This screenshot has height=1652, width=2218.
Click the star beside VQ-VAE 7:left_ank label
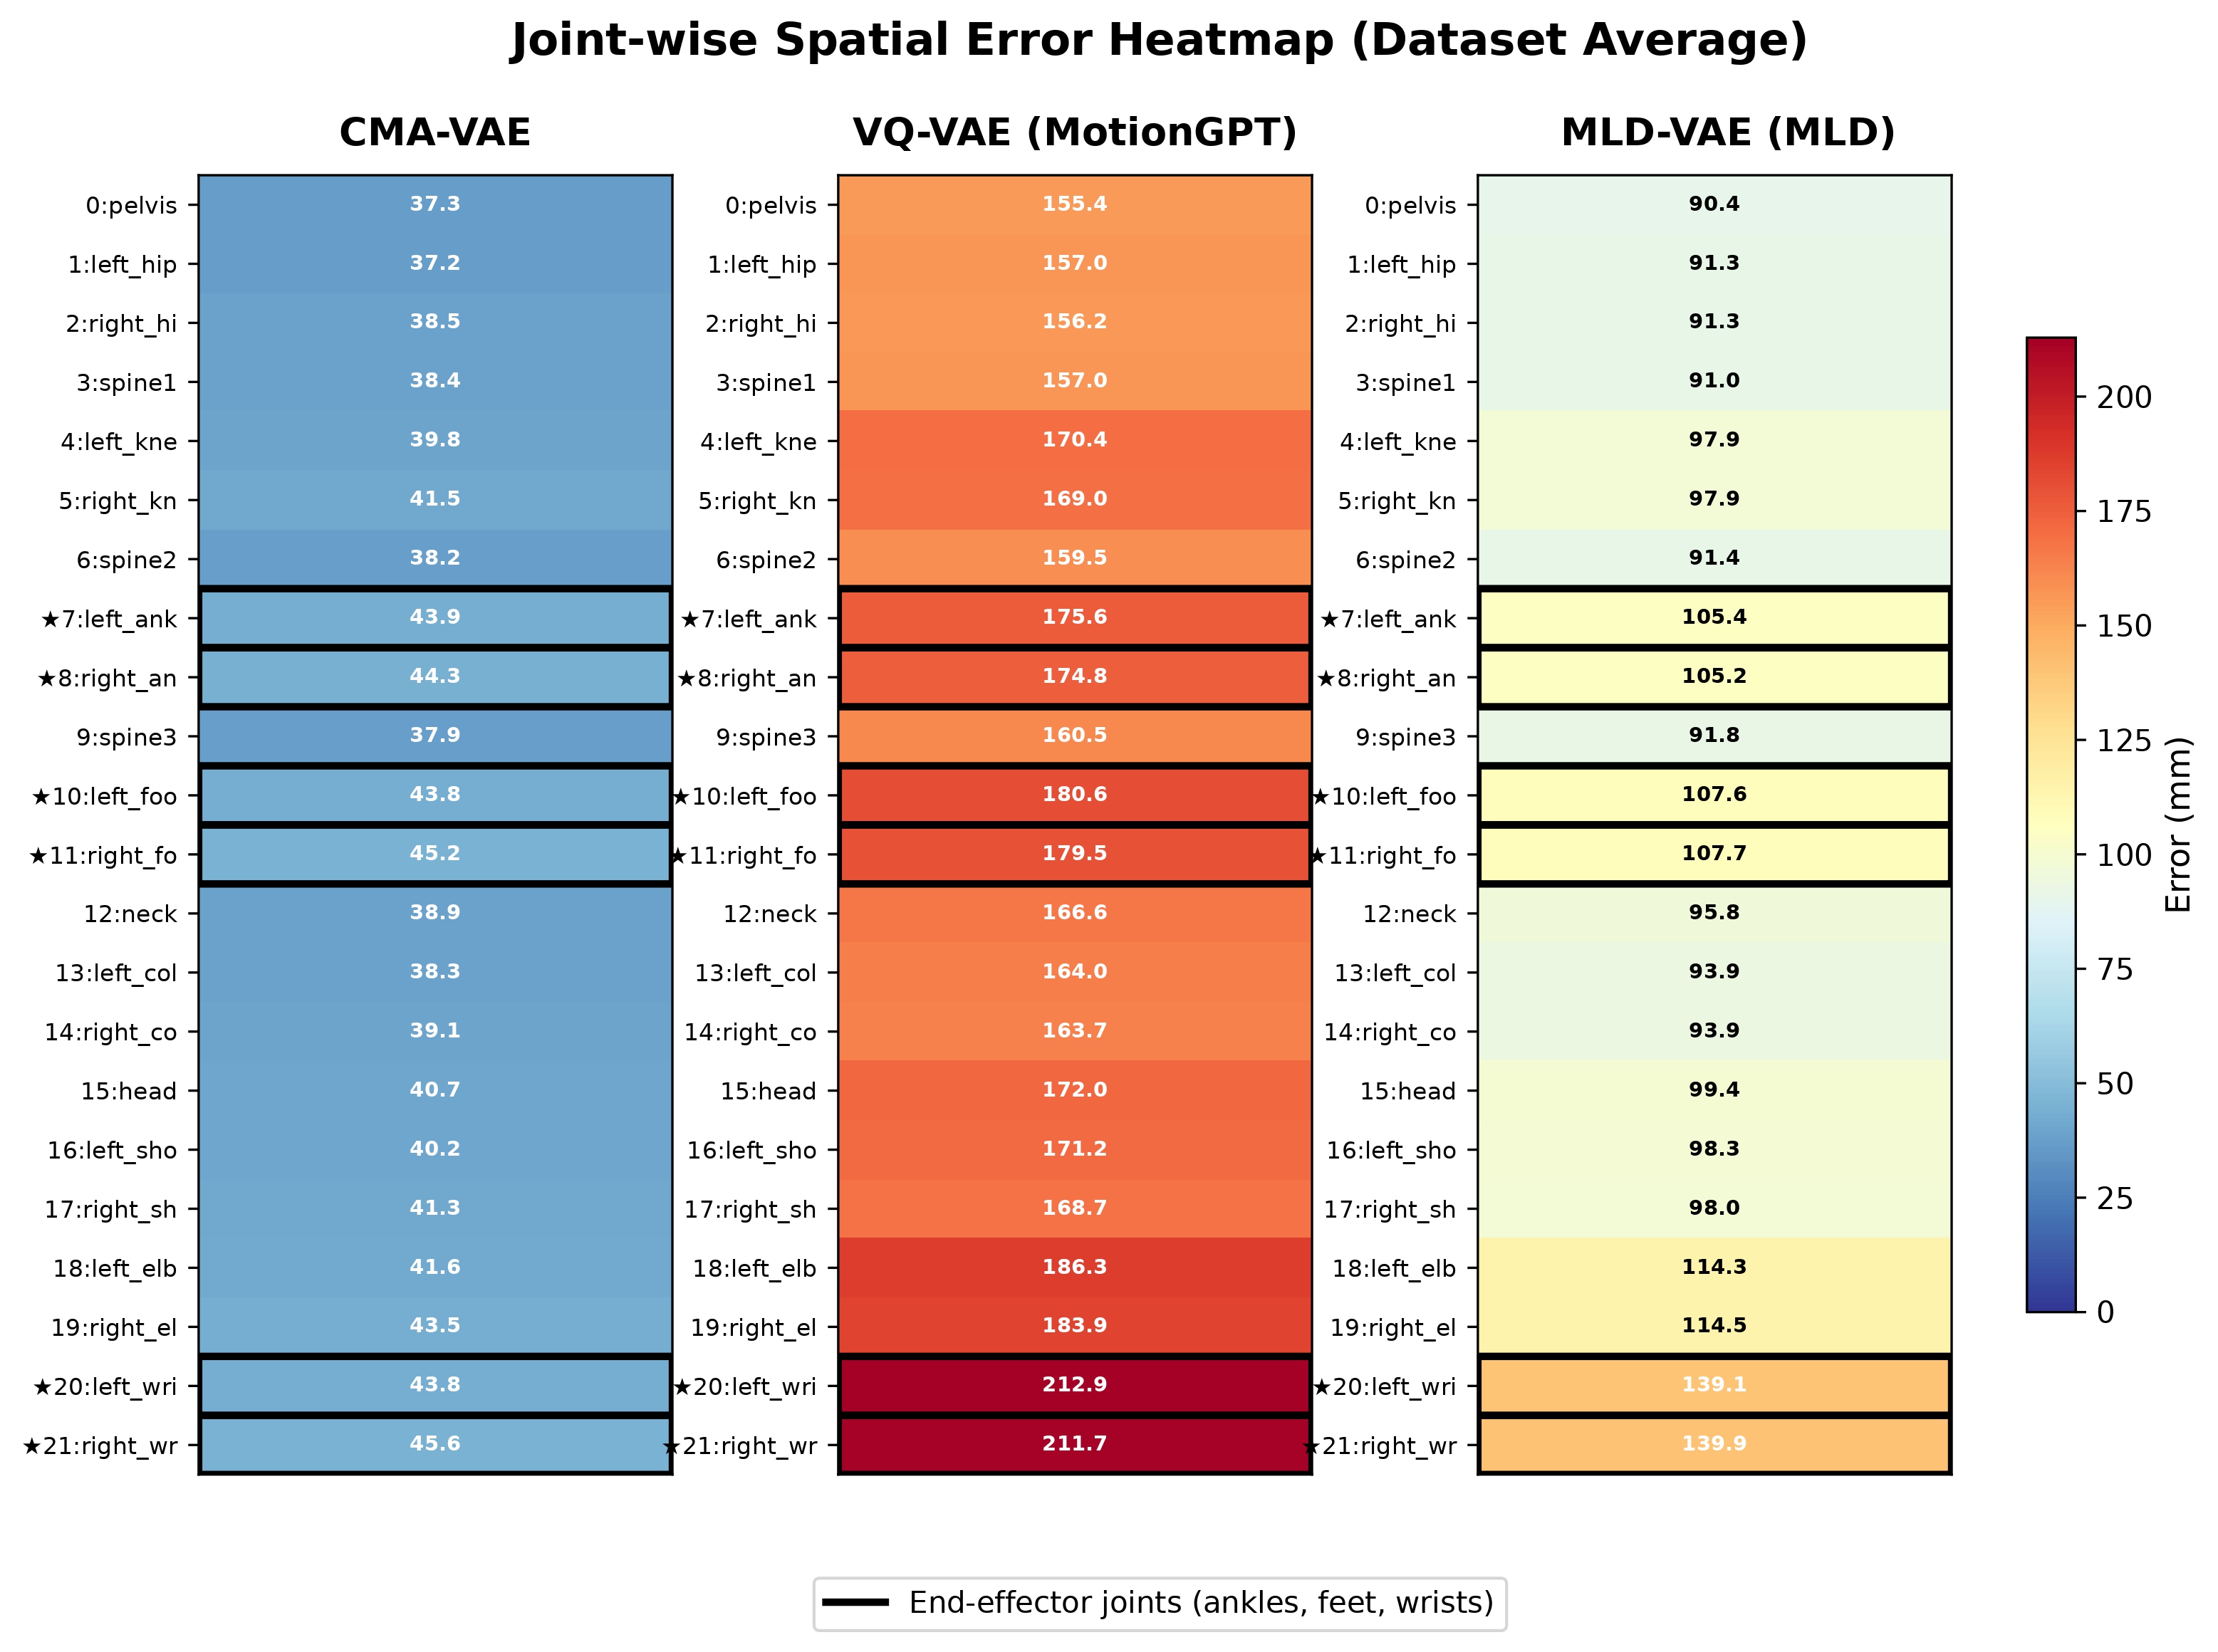[x=690, y=620]
